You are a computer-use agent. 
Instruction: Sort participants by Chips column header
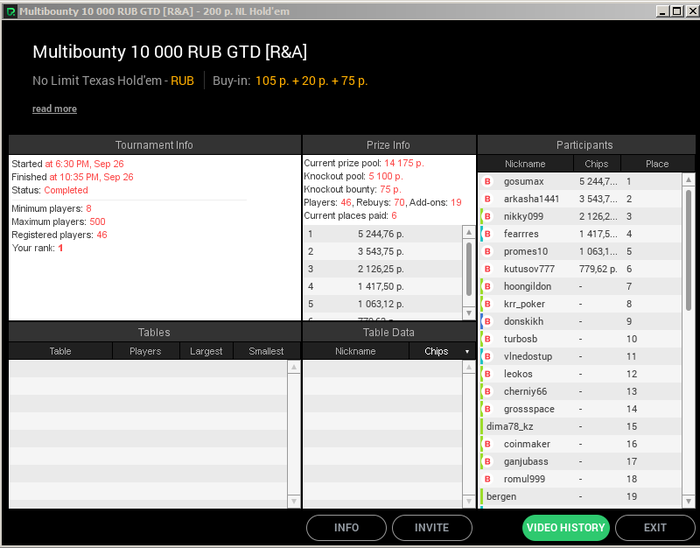point(596,164)
